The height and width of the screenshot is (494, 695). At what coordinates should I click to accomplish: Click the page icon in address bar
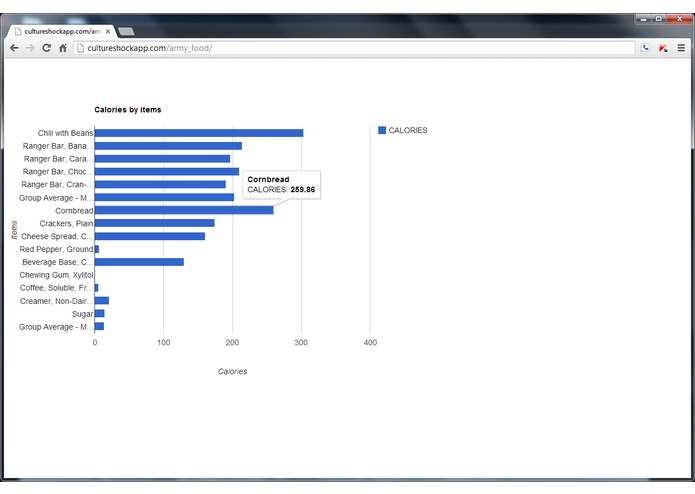click(x=80, y=48)
